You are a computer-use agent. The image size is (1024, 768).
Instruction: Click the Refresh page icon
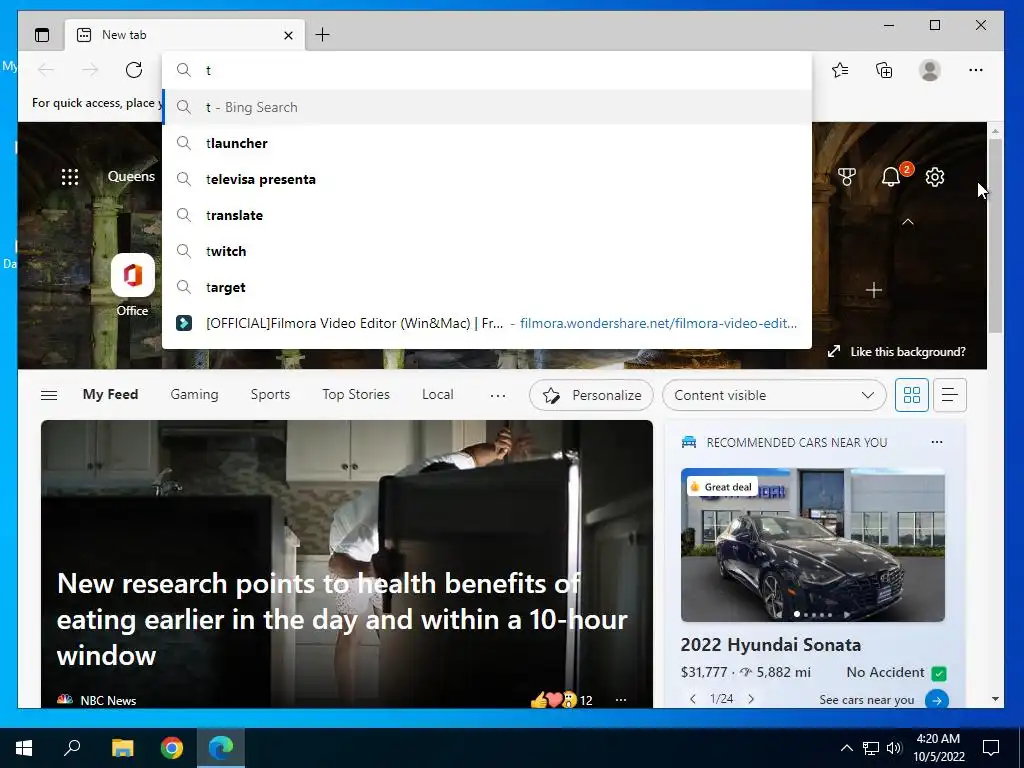134,70
